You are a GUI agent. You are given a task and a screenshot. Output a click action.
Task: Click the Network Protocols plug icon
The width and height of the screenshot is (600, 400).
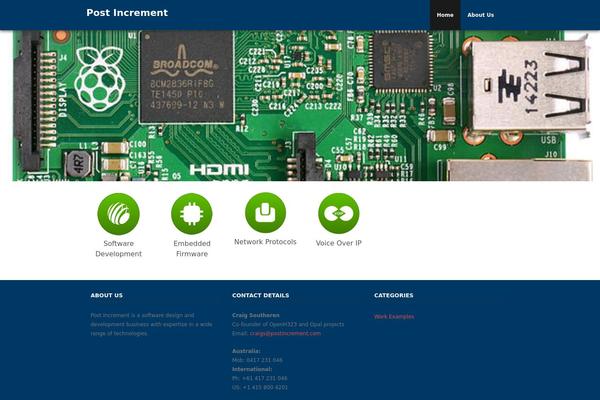pyautogui.click(x=265, y=212)
